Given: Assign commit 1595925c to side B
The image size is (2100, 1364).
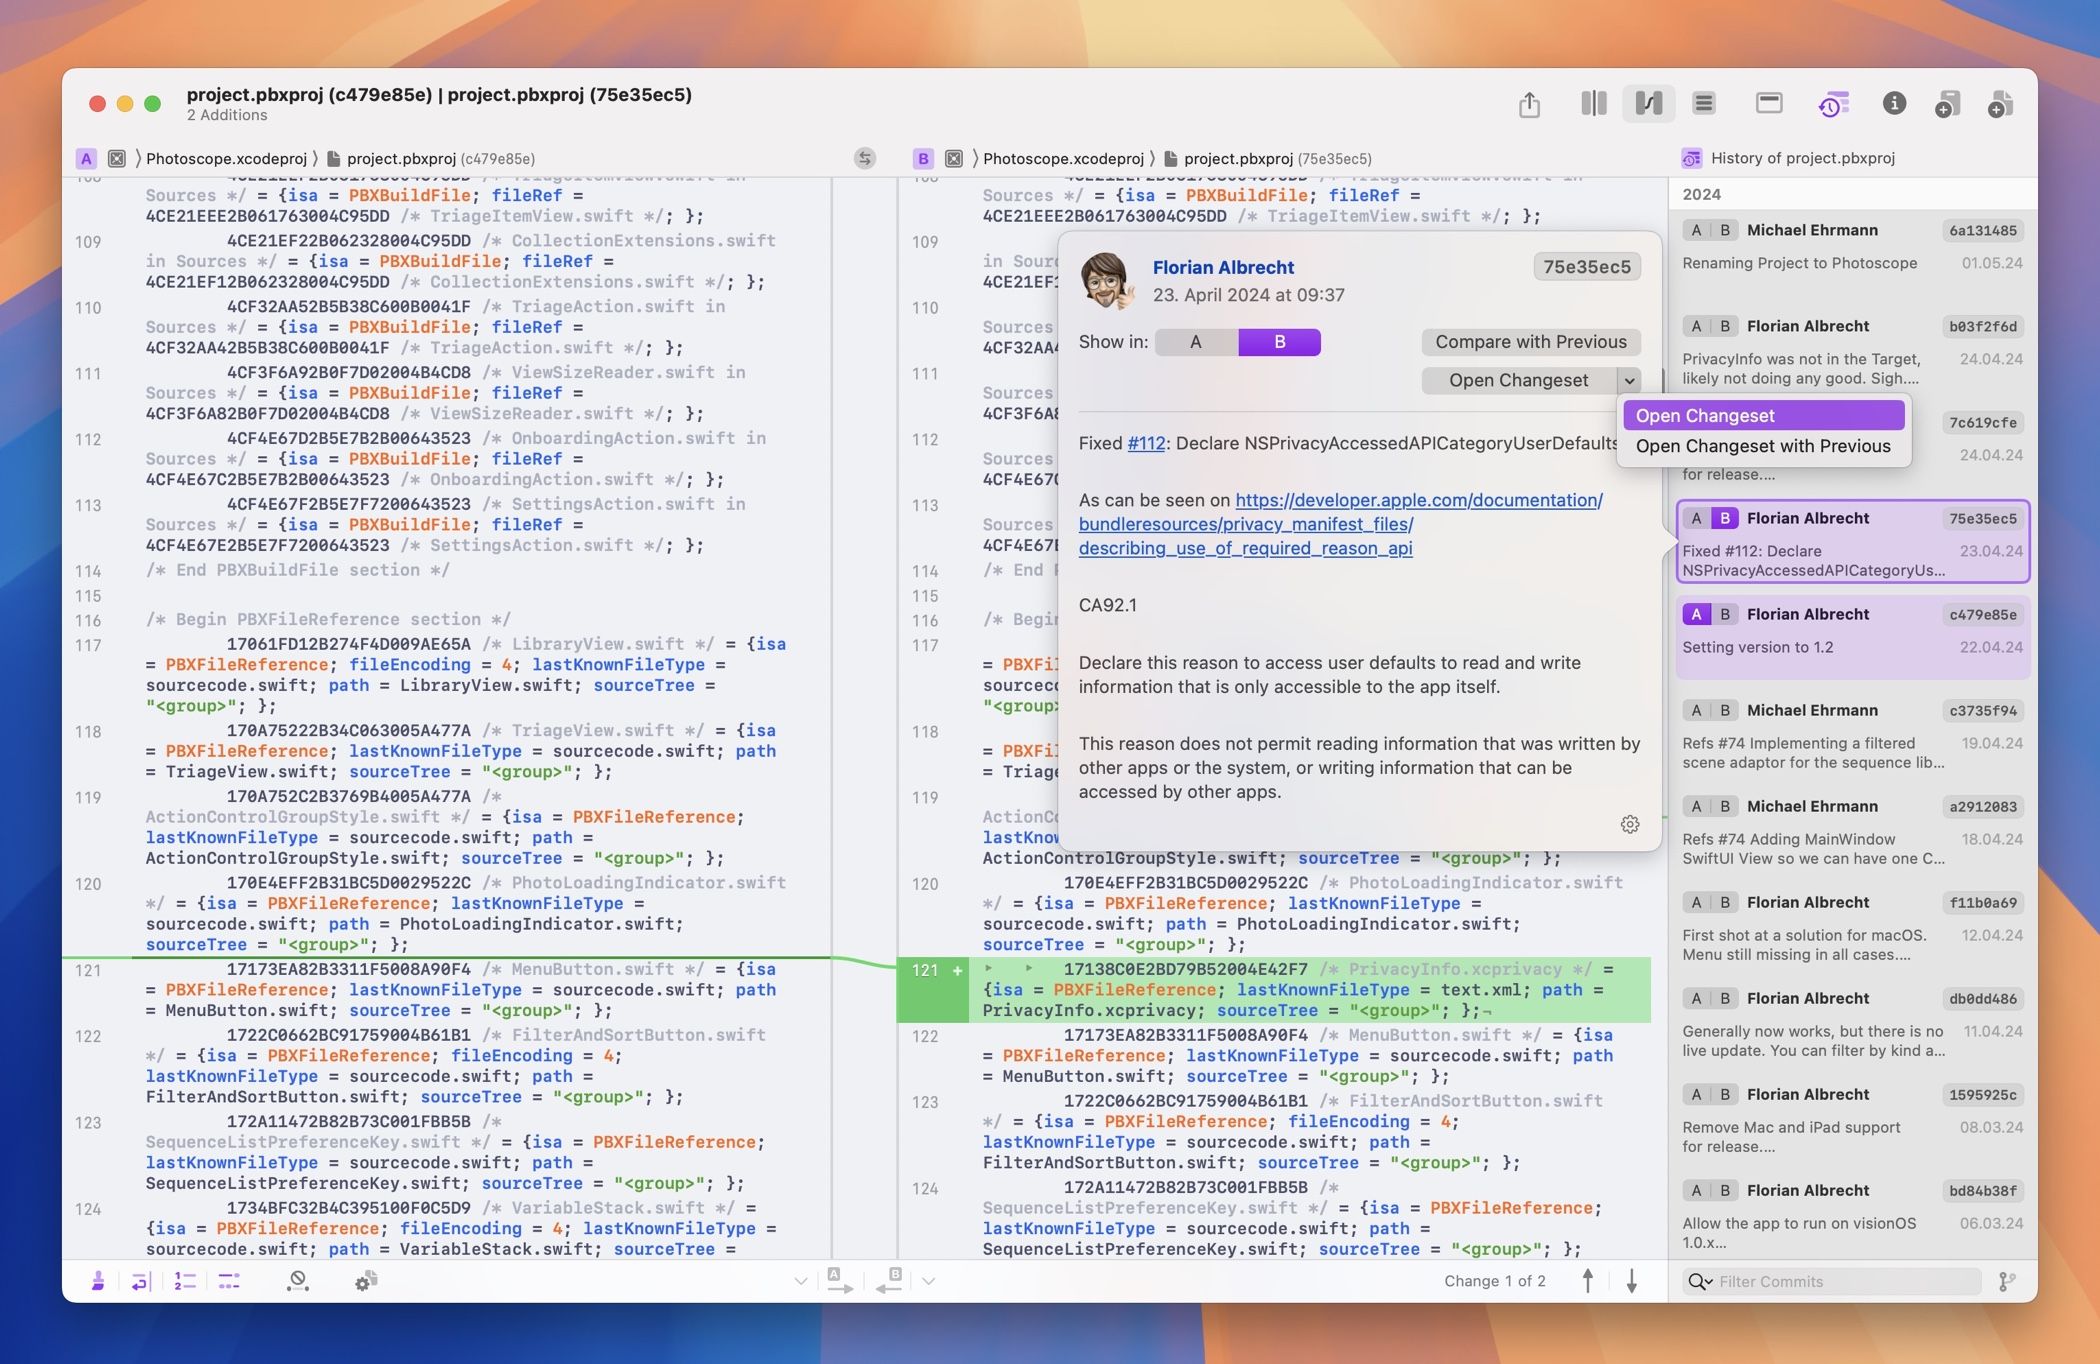Looking at the screenshot, I should [1725, 1094].
